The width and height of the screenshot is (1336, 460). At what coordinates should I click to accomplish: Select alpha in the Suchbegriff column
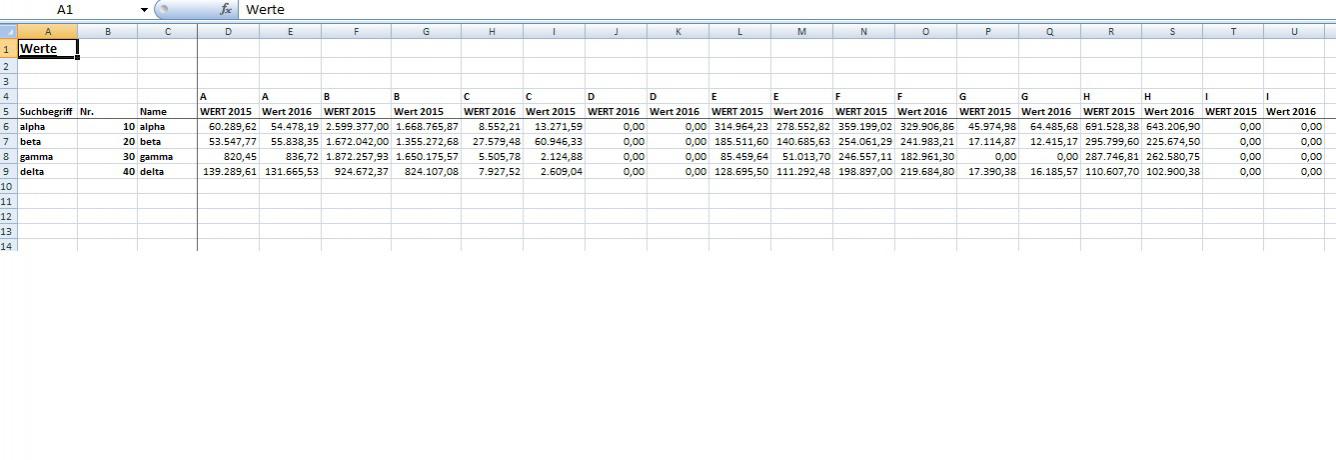[x=47, y=127]
